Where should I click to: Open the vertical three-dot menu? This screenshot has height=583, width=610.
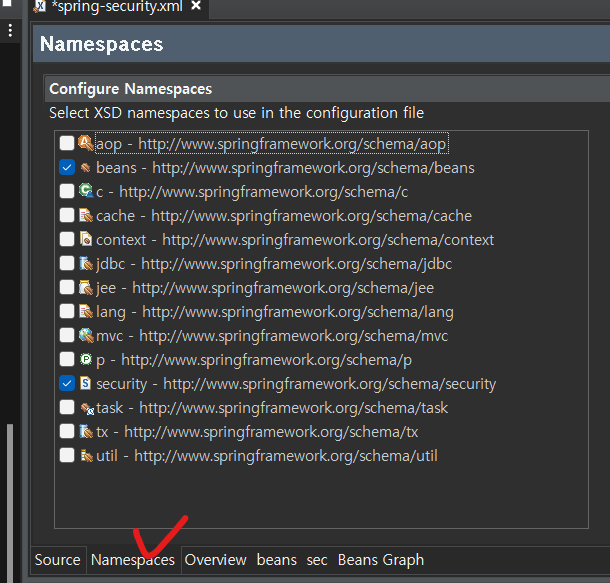pyautogui.click(x=11, y=30)
